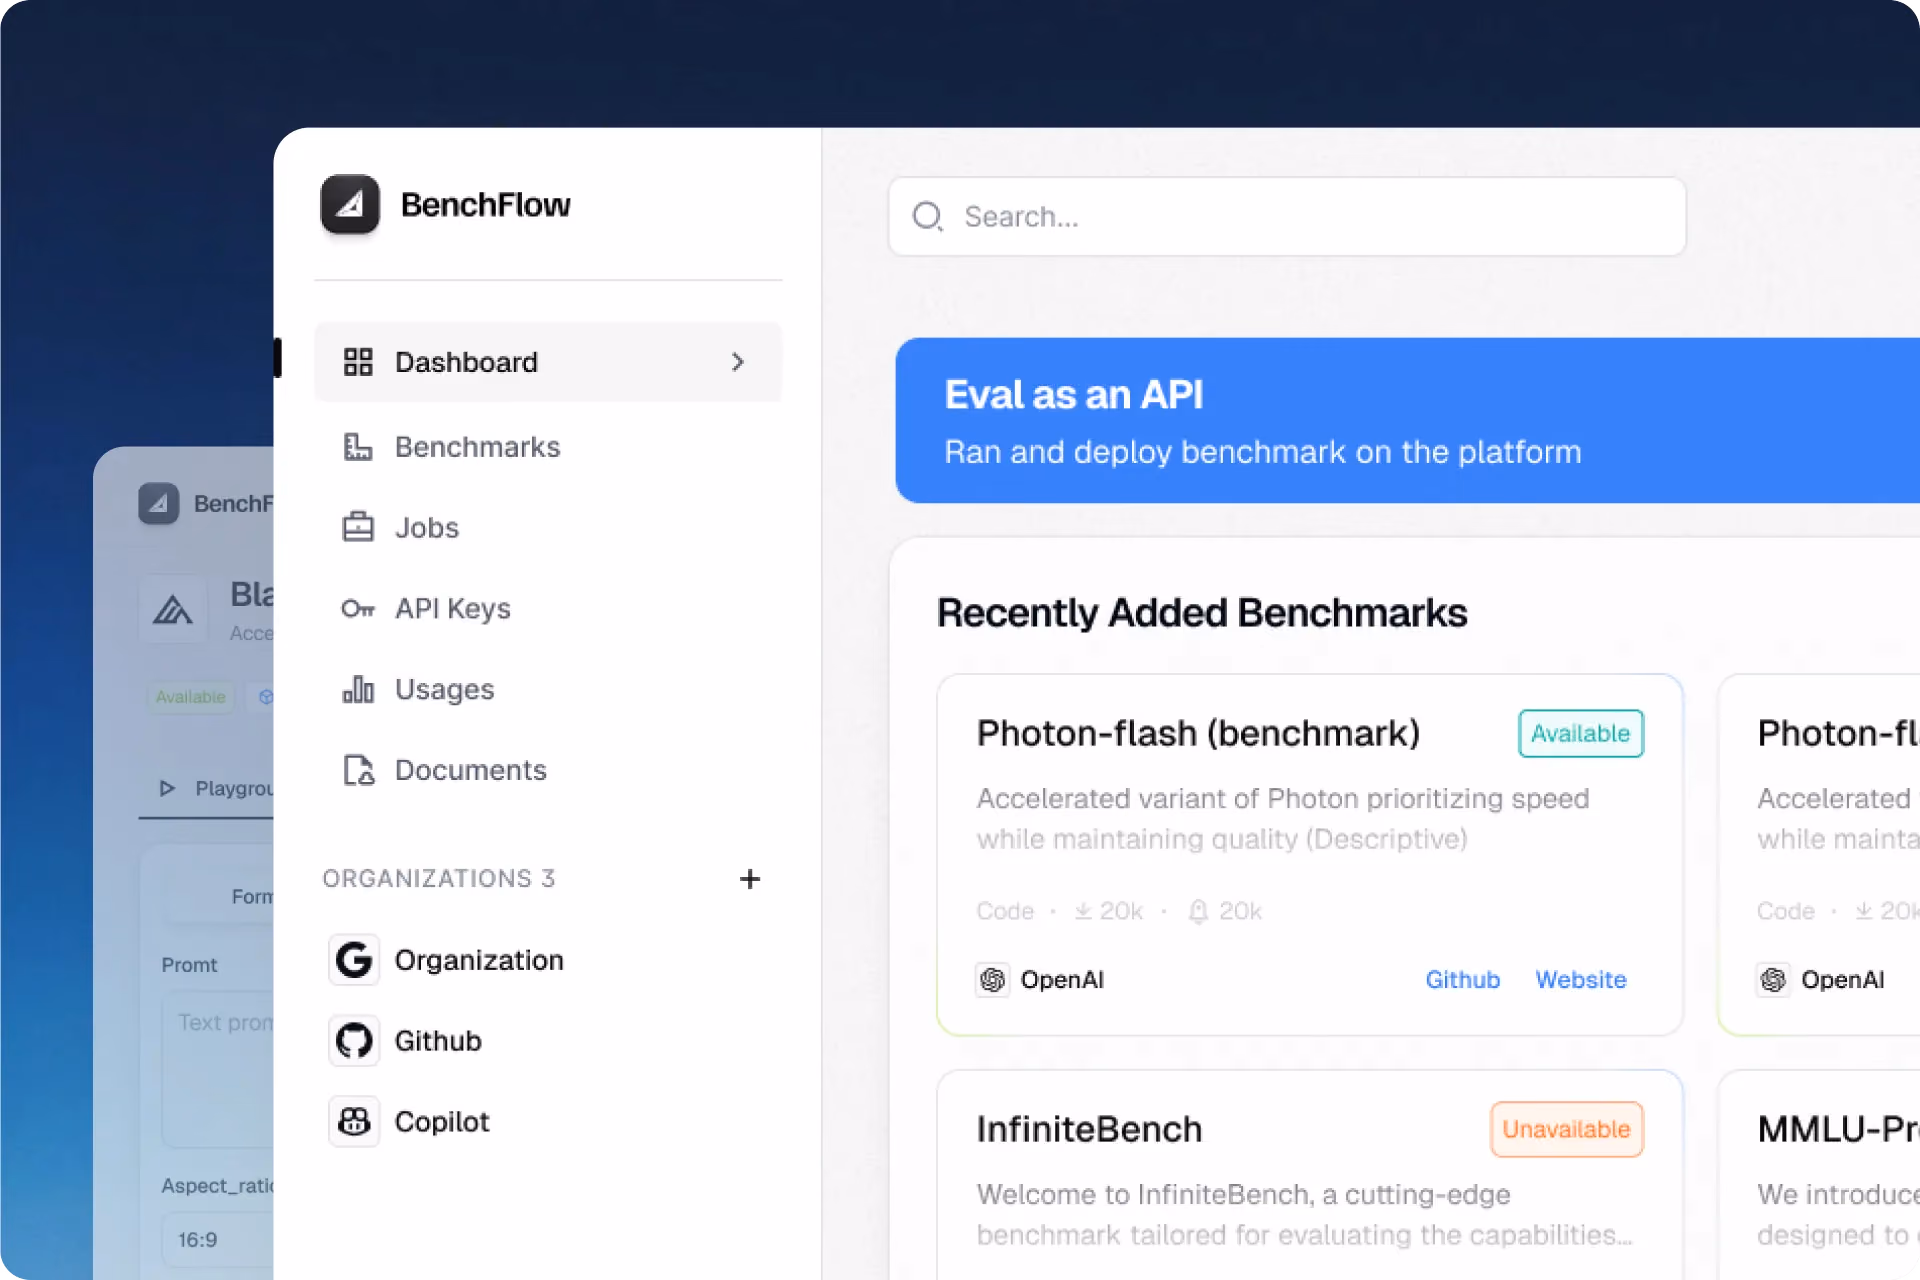Open the InfiniteBench card title
This screenshot has width=1920, height=1280.
point(1089,1129)
